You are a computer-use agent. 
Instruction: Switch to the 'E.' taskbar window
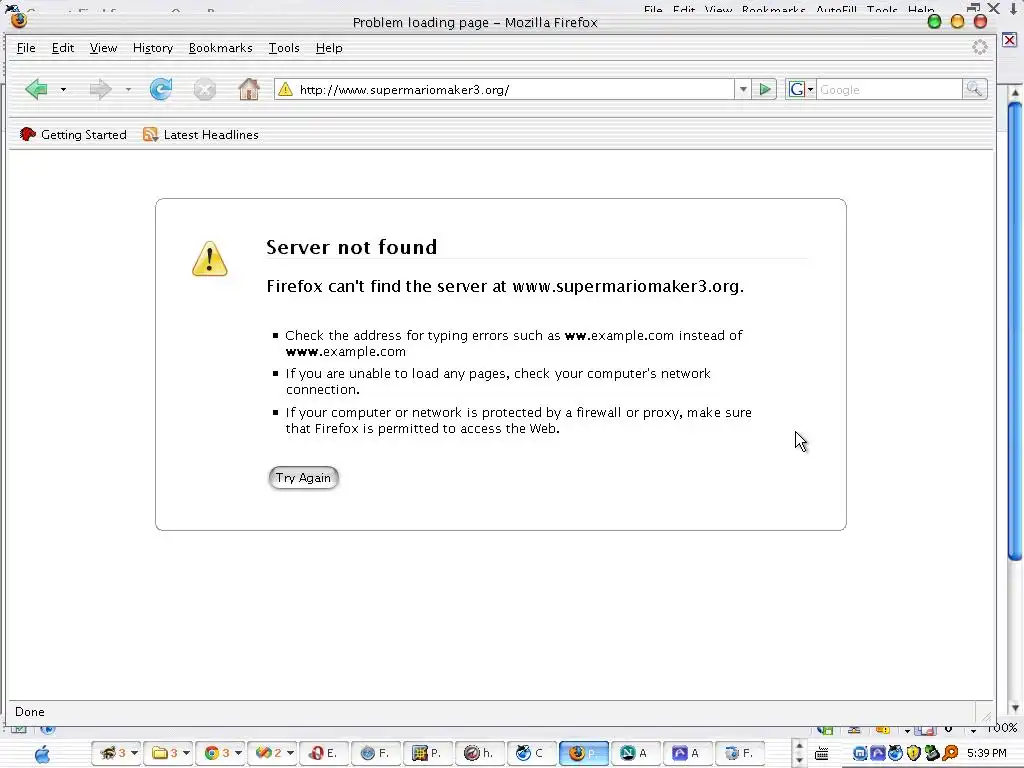323,753
